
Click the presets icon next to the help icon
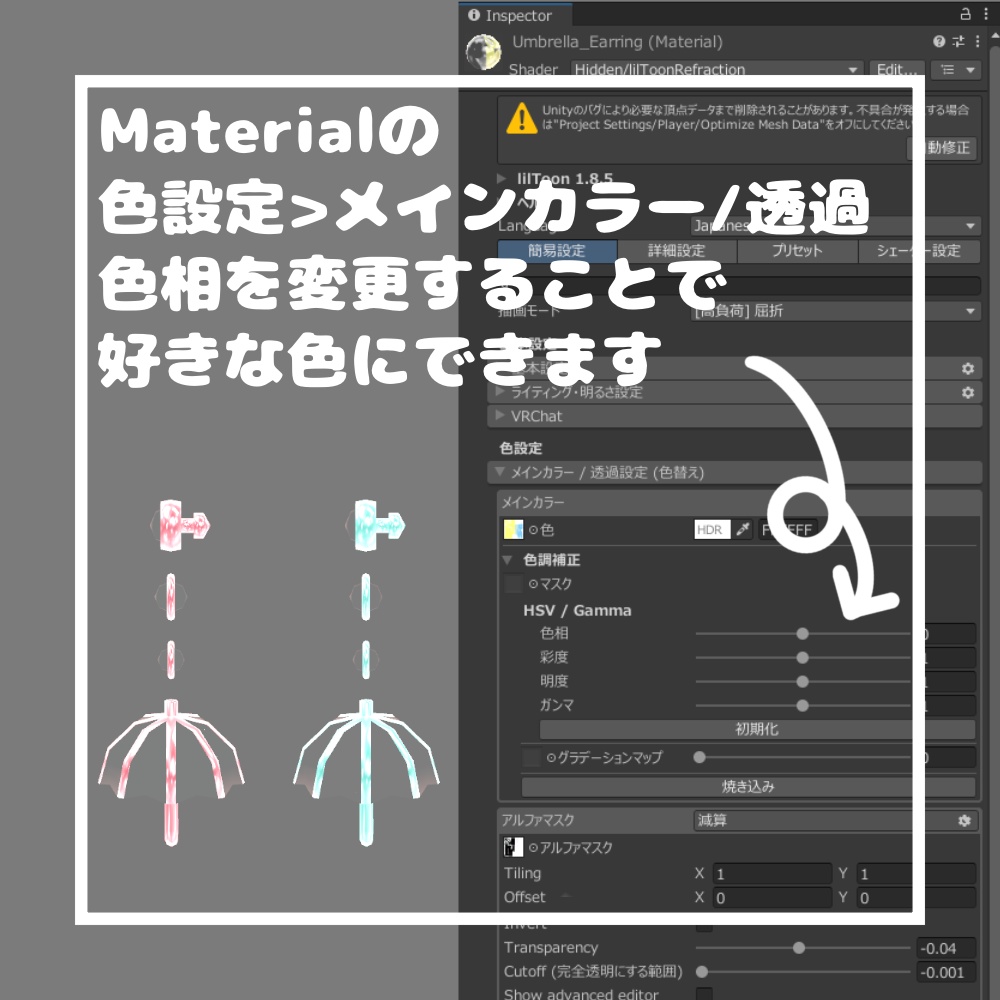(957, 42)
